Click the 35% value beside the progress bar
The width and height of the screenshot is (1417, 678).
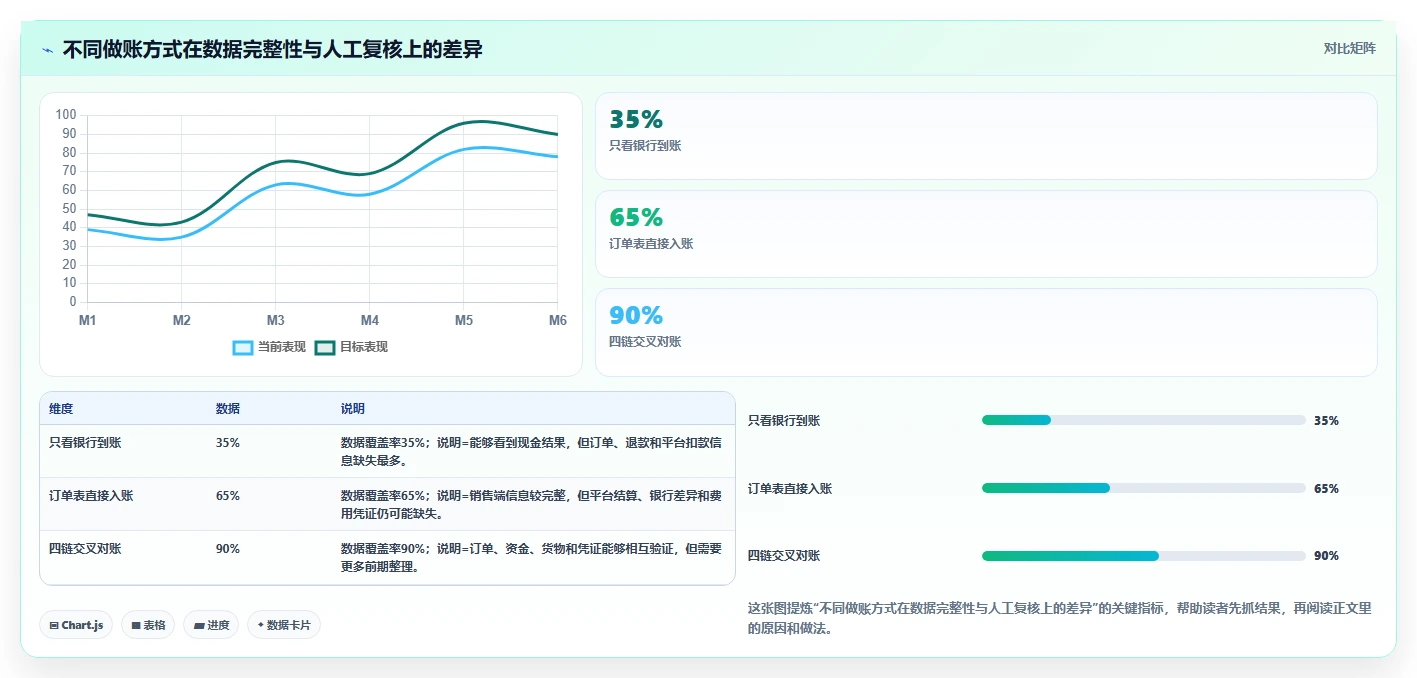[1326, 421]
